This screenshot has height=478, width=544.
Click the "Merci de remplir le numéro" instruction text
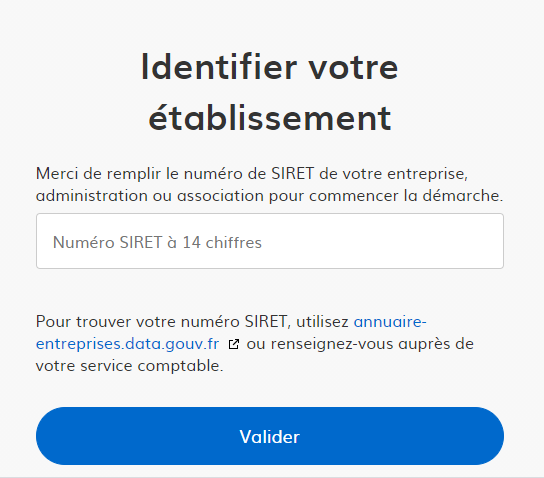tap(140, 174)
